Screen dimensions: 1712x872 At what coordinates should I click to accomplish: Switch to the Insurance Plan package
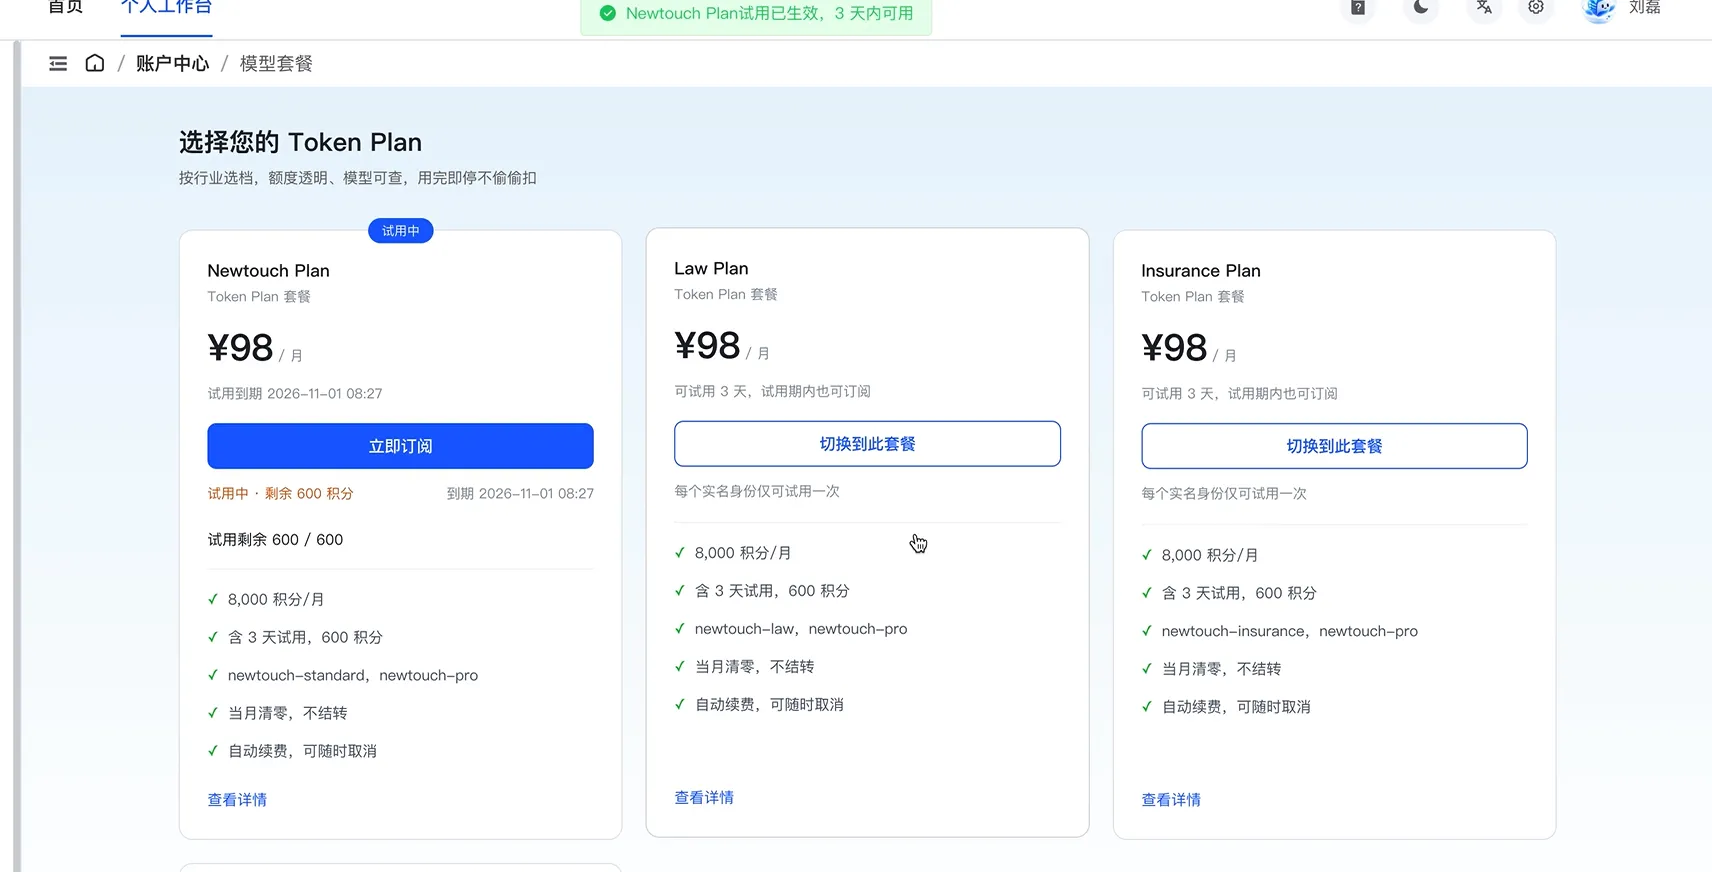[x=1334, y=446]
